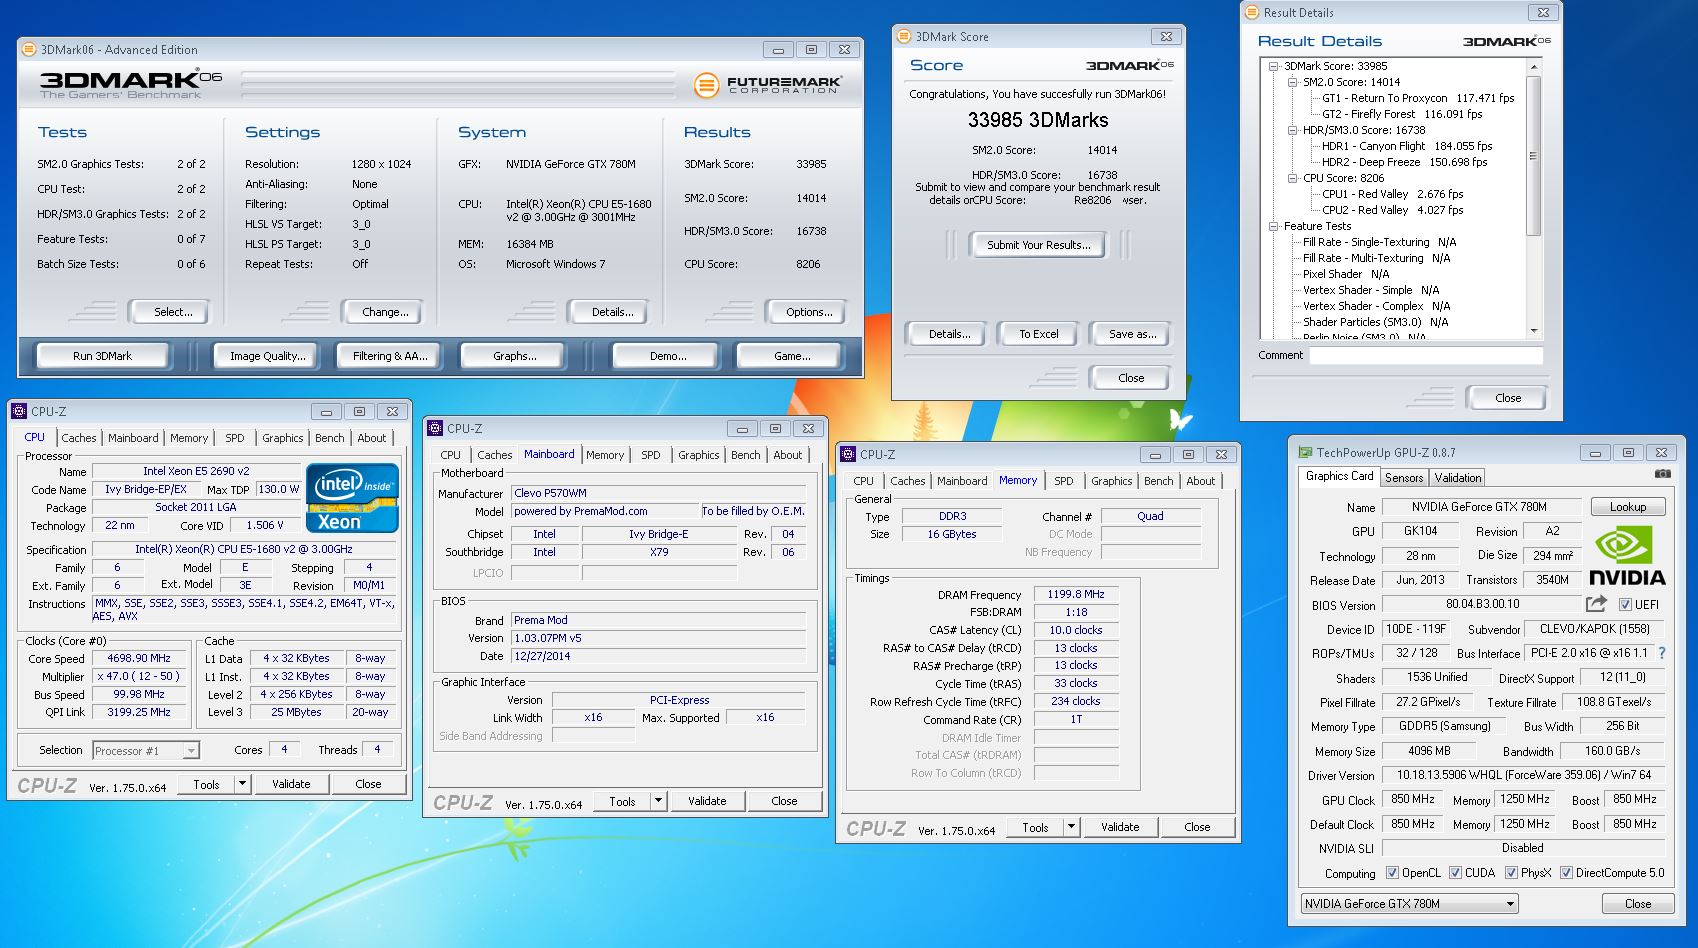Click the Lookup button in GPU-Z
Image resolution: width=1698 pixels, height=948 pixels.
1627,507
